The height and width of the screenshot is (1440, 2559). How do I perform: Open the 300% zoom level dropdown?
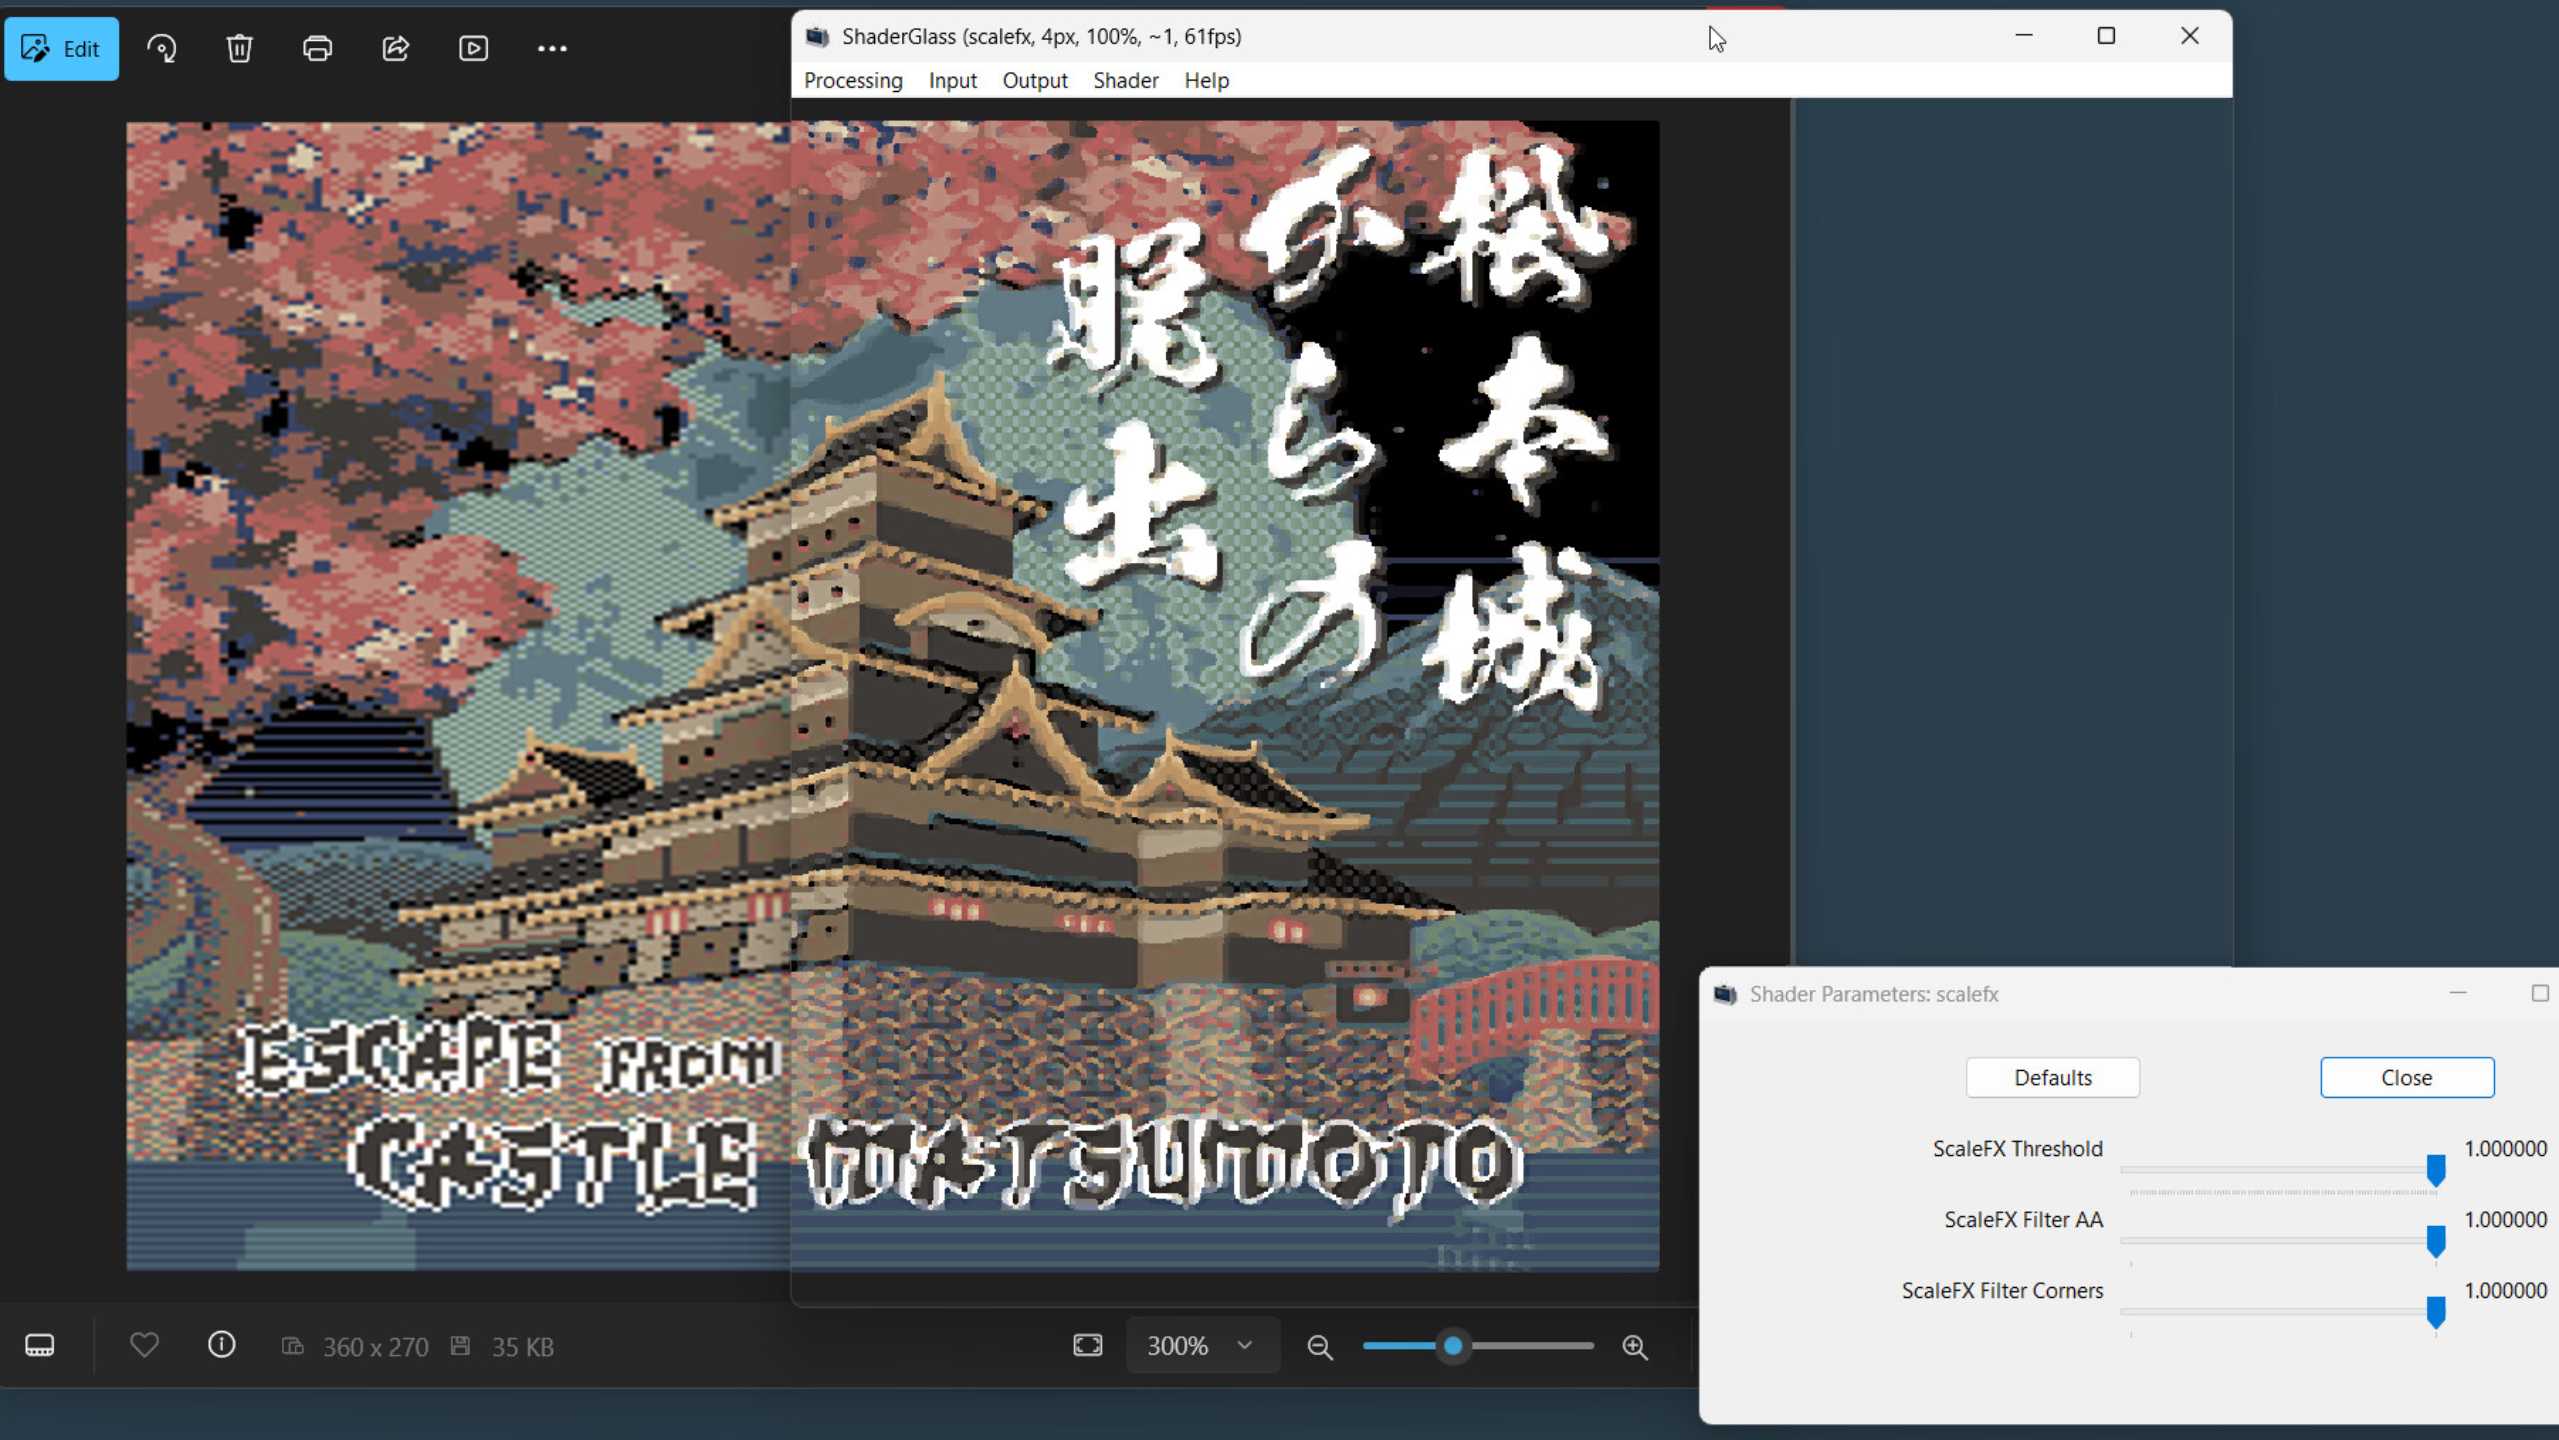pyautogui.click(x=1201, y=1346)
